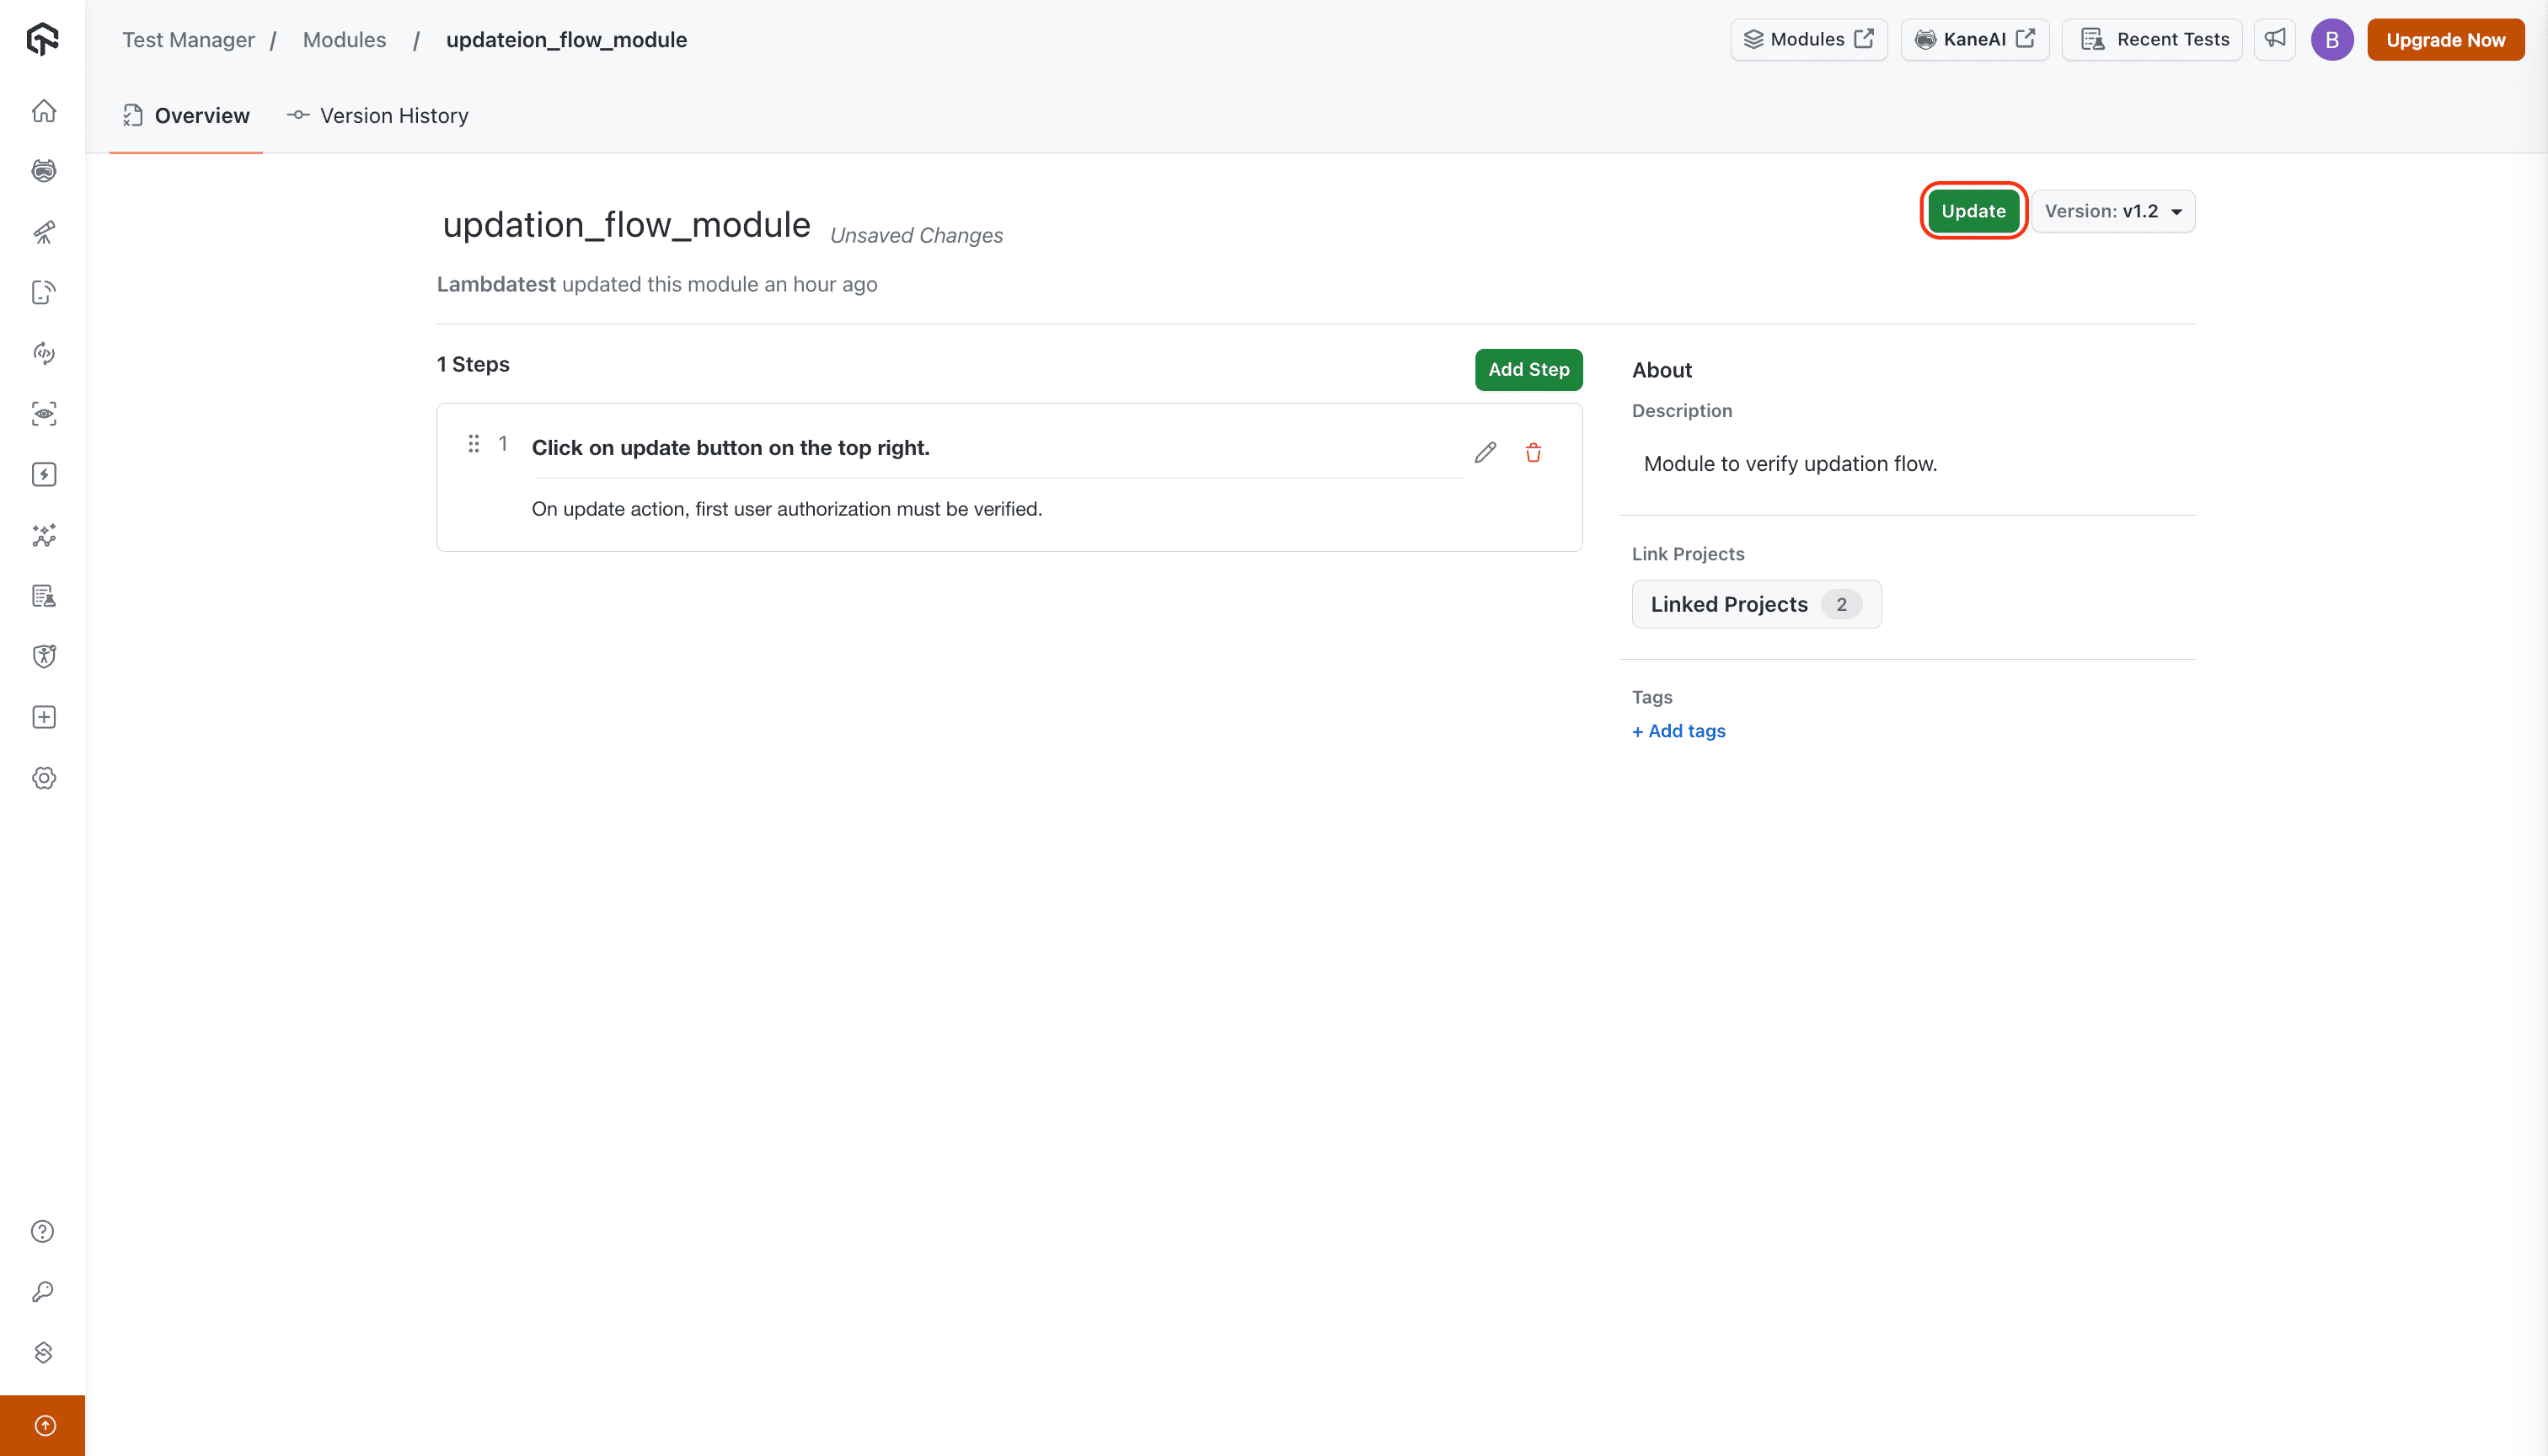Viewport: 2548px width, 1456px height.
Task: Edit step 1 using the pencil icon
Action: pos(1486,452)
